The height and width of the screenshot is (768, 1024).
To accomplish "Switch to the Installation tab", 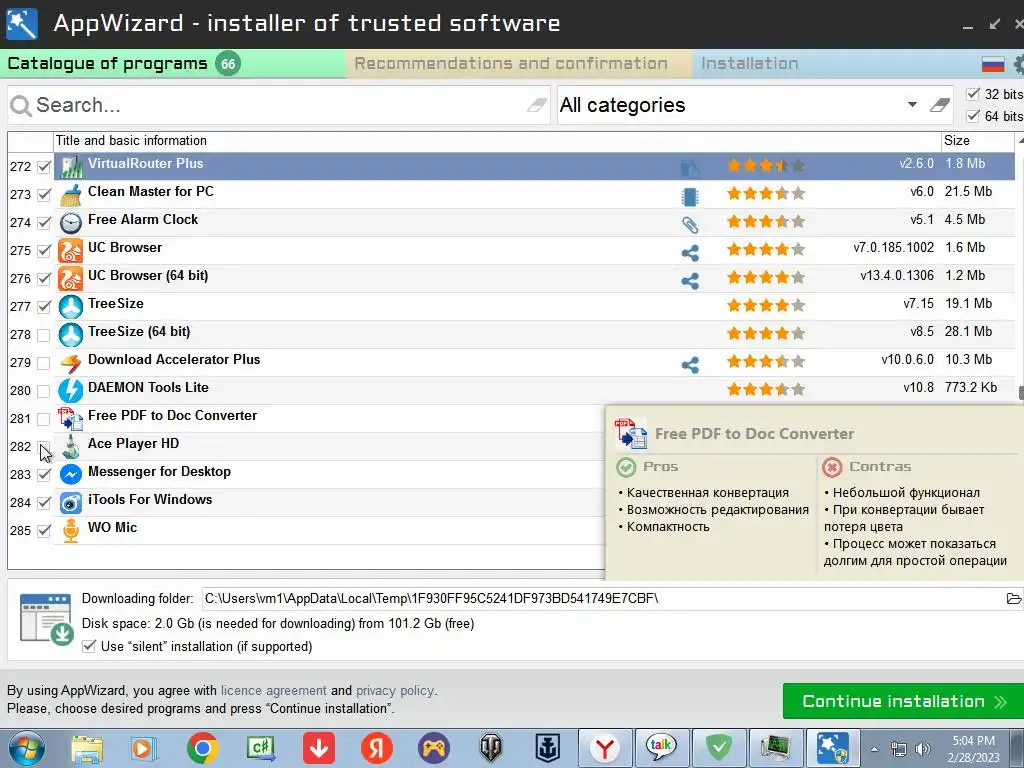I will [750, 63].
